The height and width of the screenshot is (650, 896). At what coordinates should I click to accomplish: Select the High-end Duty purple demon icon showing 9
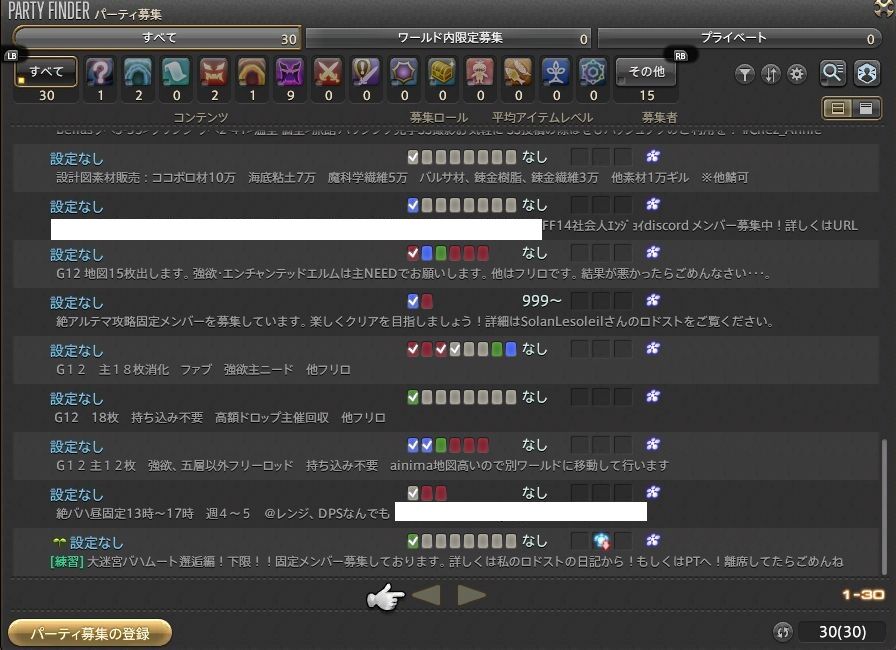290,72
